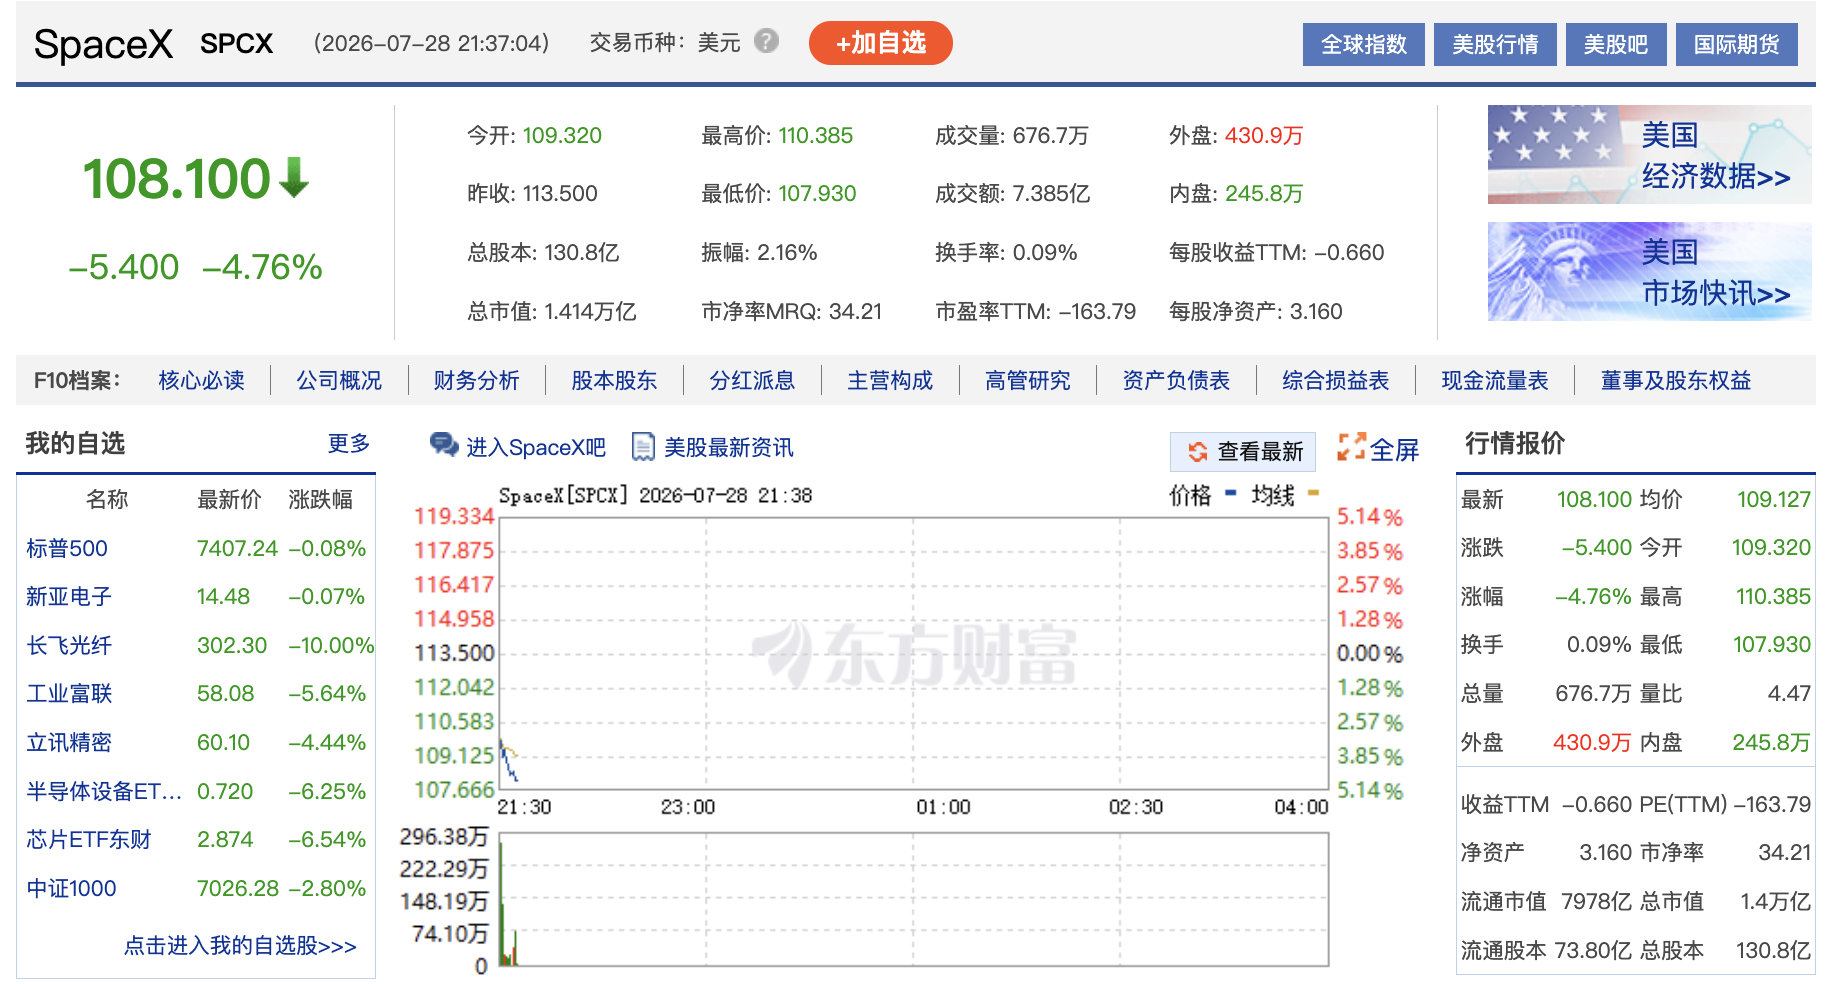The width and height of the screenshot is (1832, 984).
Task: Open 新亚电子 in the watchlist
Action: click(69, 597)
